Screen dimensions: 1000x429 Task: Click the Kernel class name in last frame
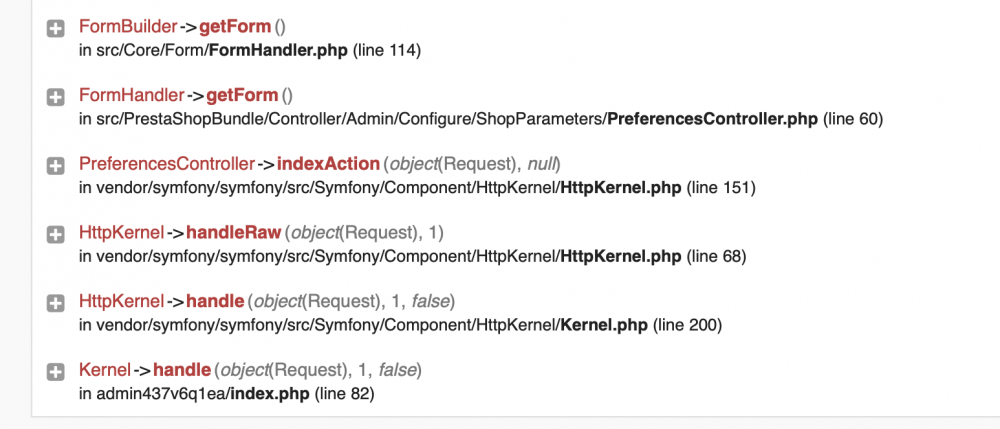click(102, 370)
